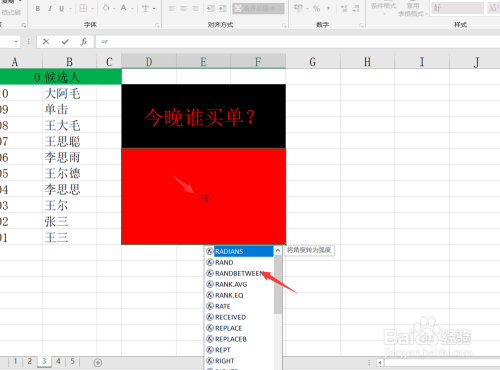This screenshot has width=500, height=370.
Task: Choose REPT from the function list
Action: coord(240,350)
